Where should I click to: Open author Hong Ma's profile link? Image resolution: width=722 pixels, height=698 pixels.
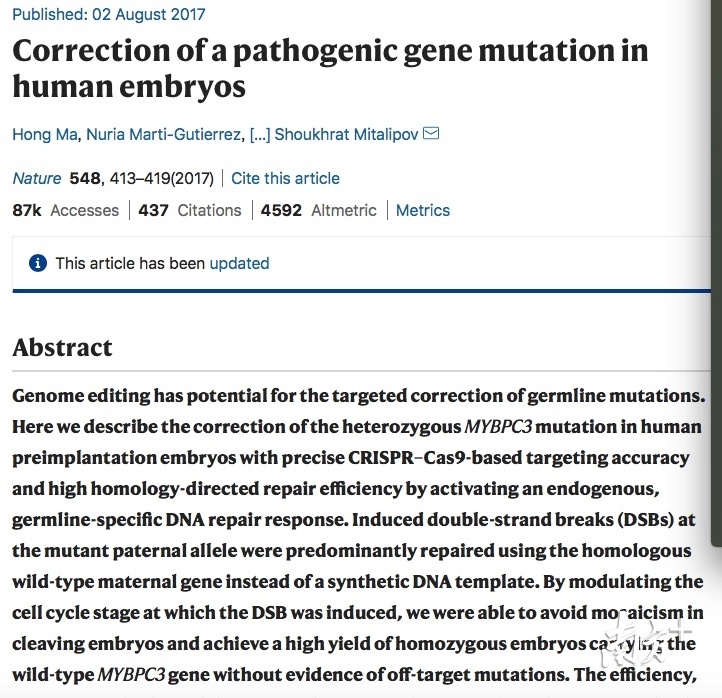(x=45, y=134)
